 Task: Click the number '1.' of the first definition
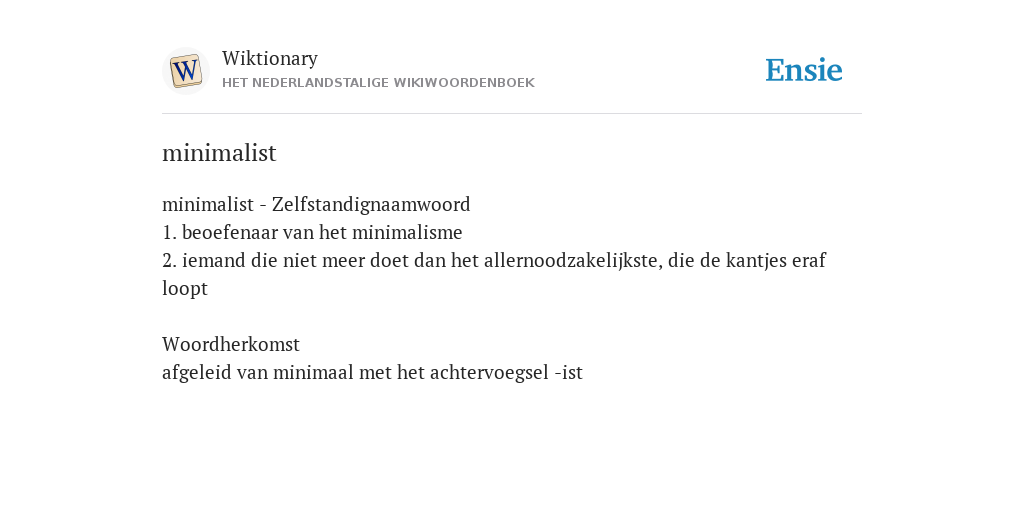coord(169,232)
